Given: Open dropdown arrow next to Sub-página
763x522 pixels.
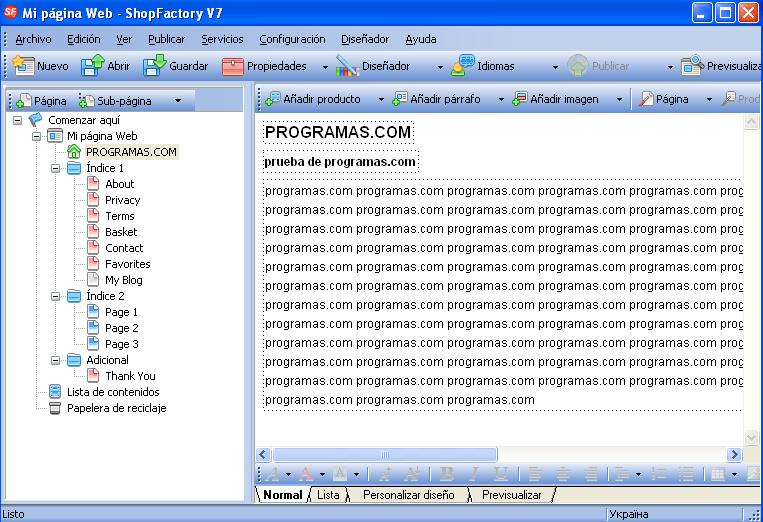Looking at the screenshot, I should 178,101.
